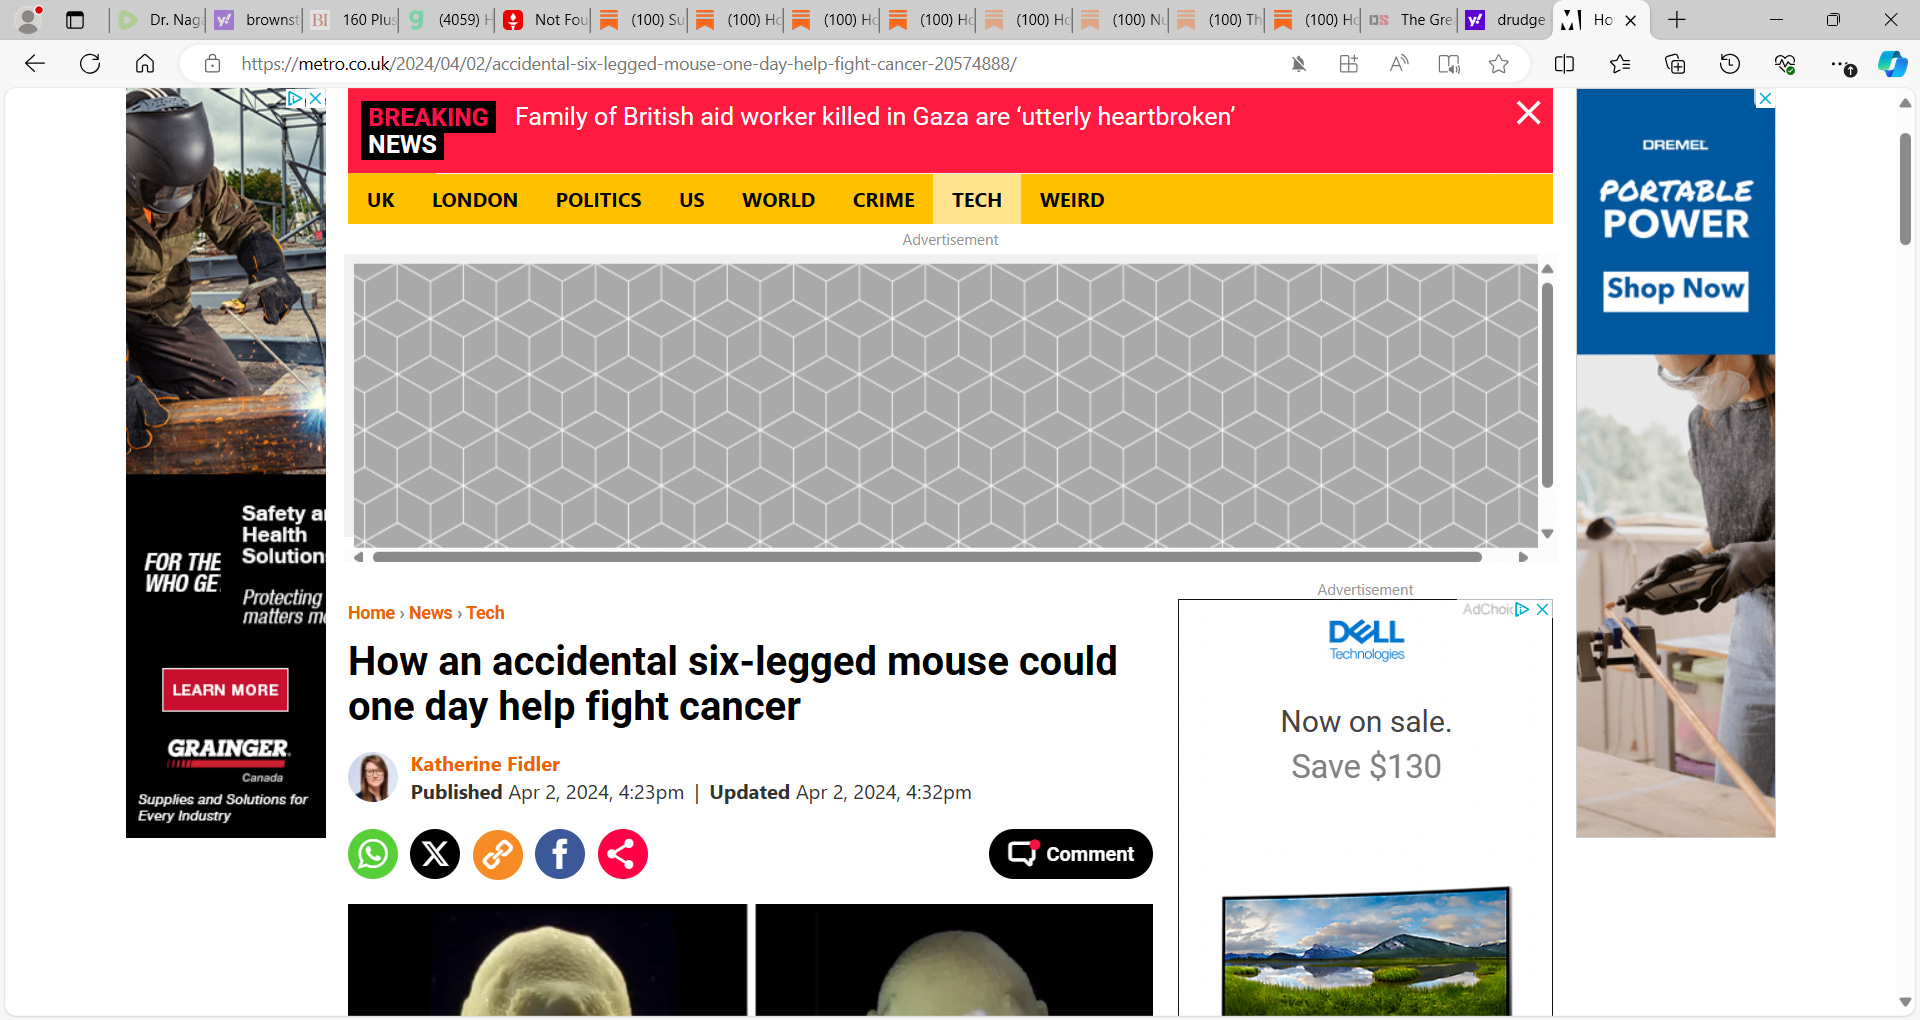Viewport: 1920px width, 1020px height.
Task: Open Settings and more menu
Action: 1841,64
